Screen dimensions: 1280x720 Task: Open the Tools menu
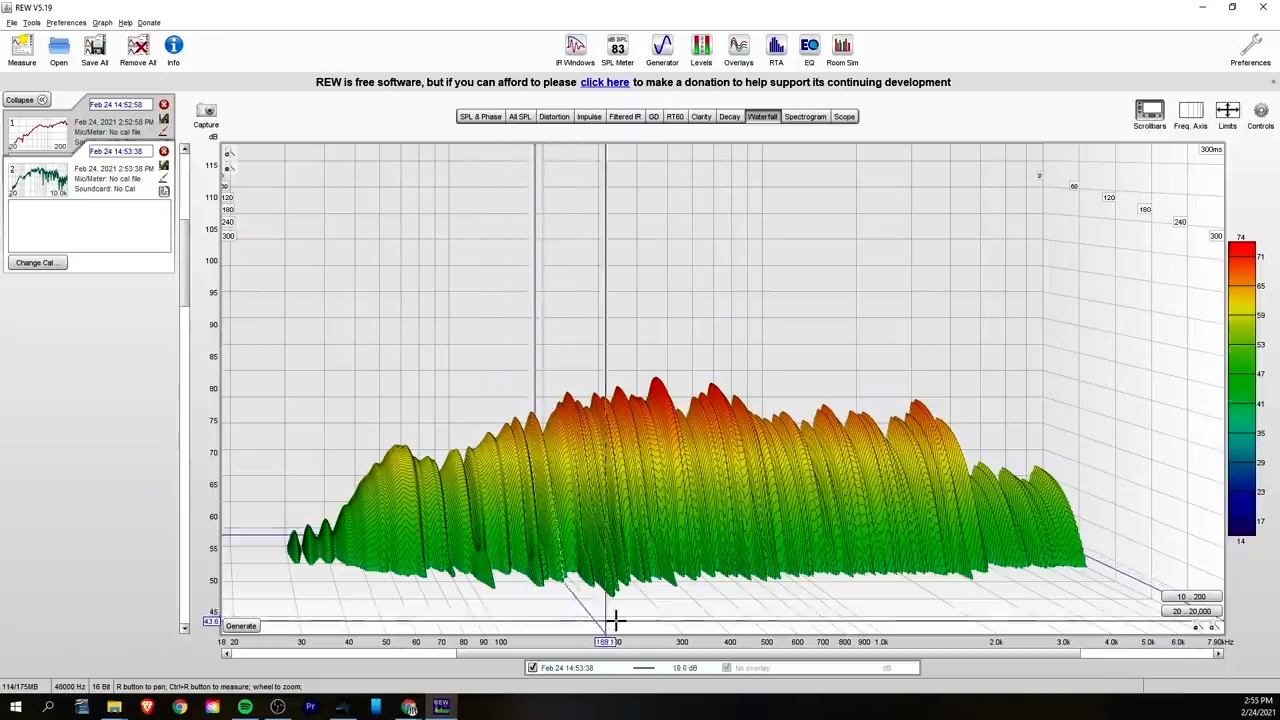32,23
